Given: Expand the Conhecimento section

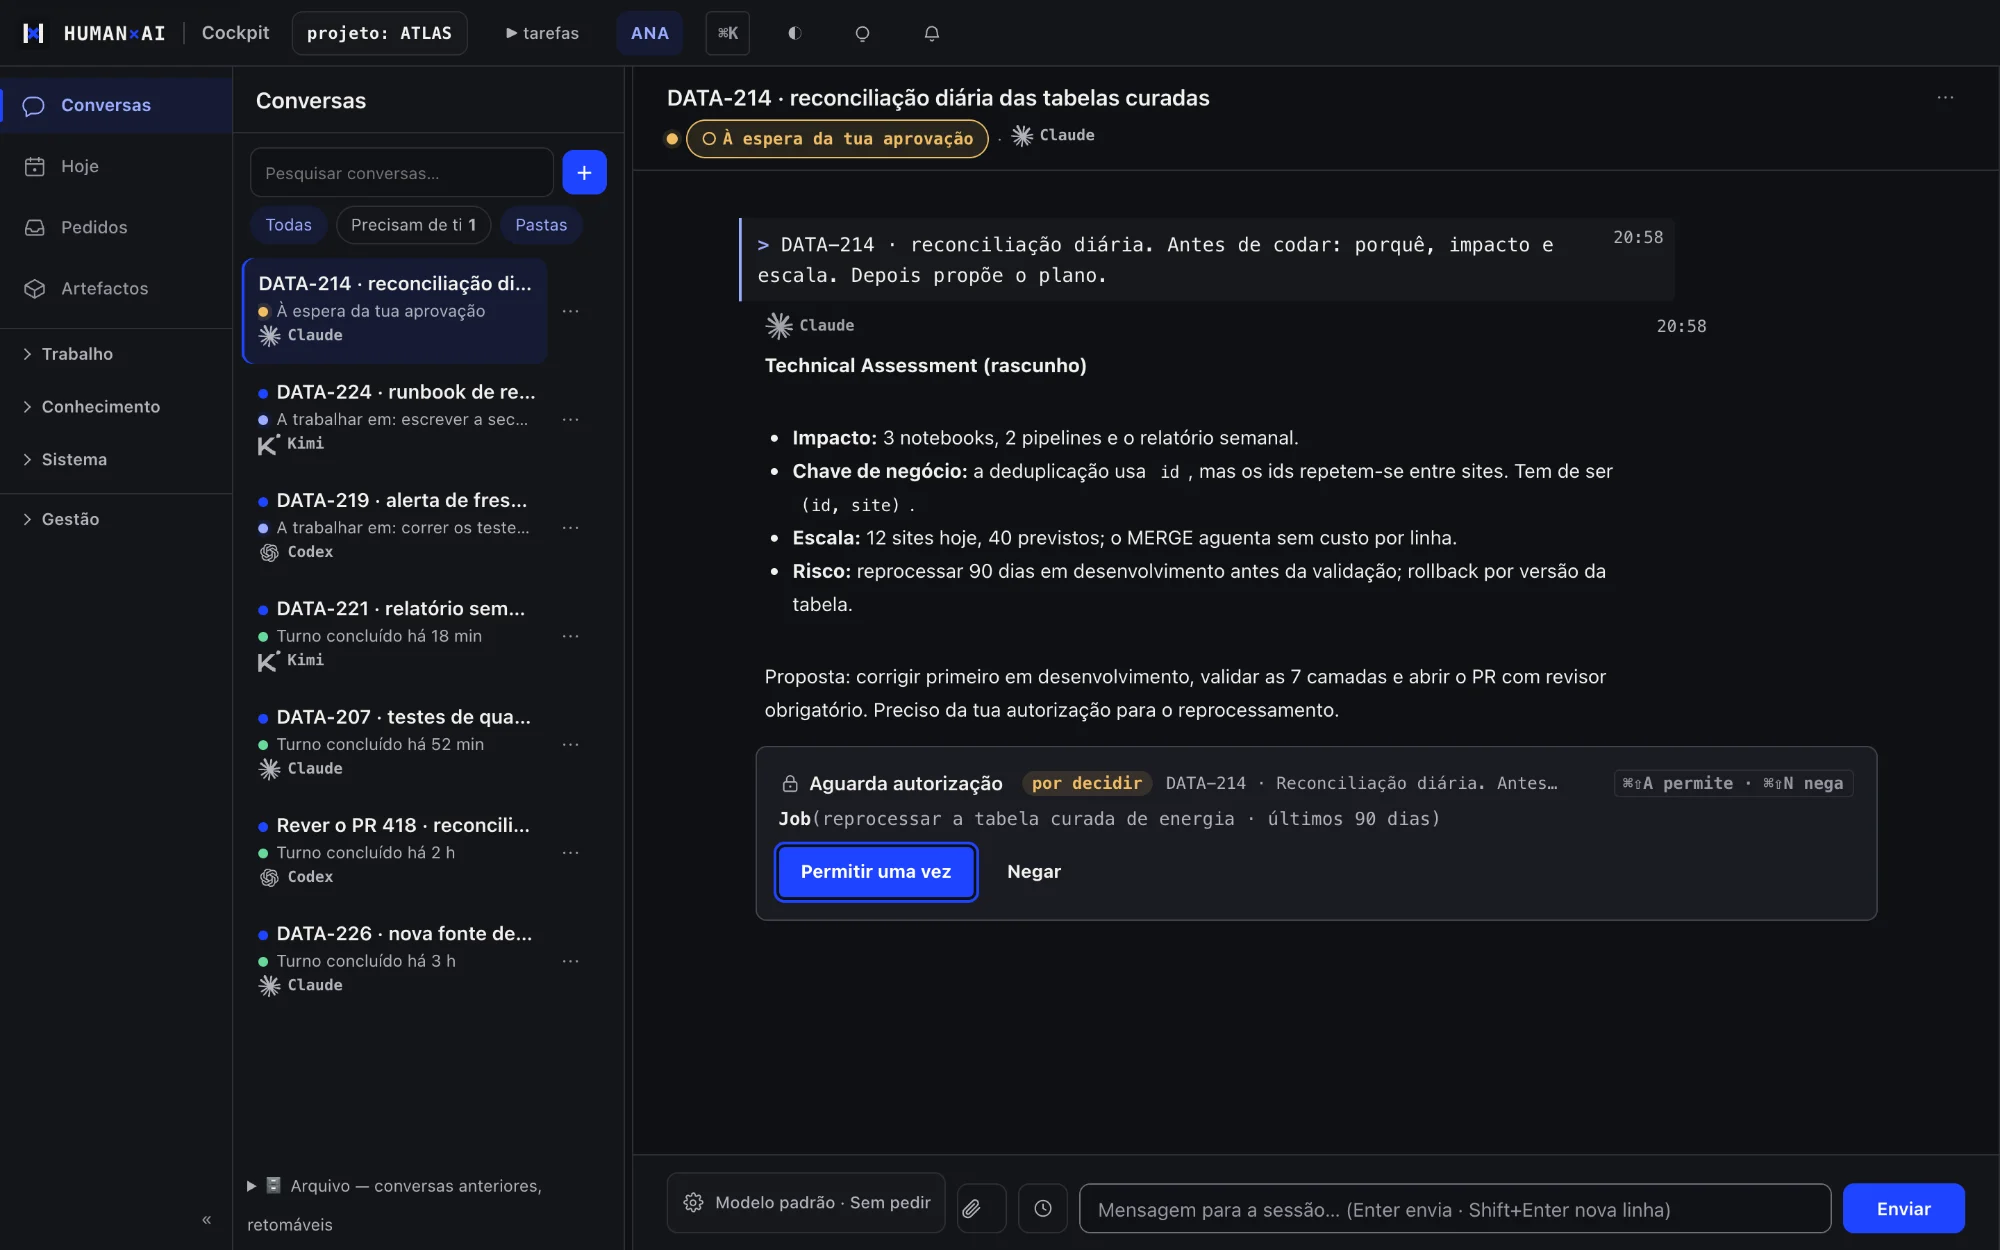Looking at the screenshot, I should pyautogui.click(x=116, y=407).
